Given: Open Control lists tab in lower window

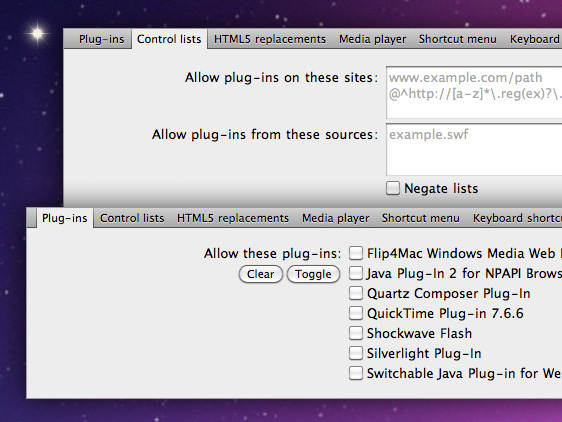Looking at the screenshot, I should point(132,218).
